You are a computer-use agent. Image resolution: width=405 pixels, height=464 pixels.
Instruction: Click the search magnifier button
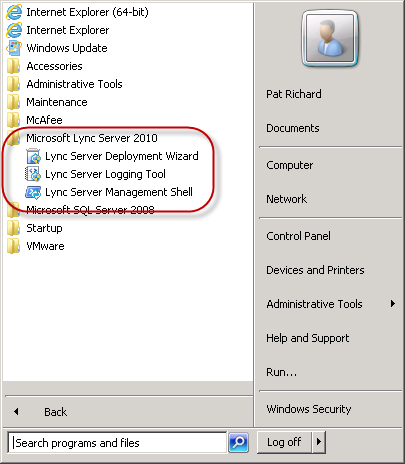coord(238,442)
